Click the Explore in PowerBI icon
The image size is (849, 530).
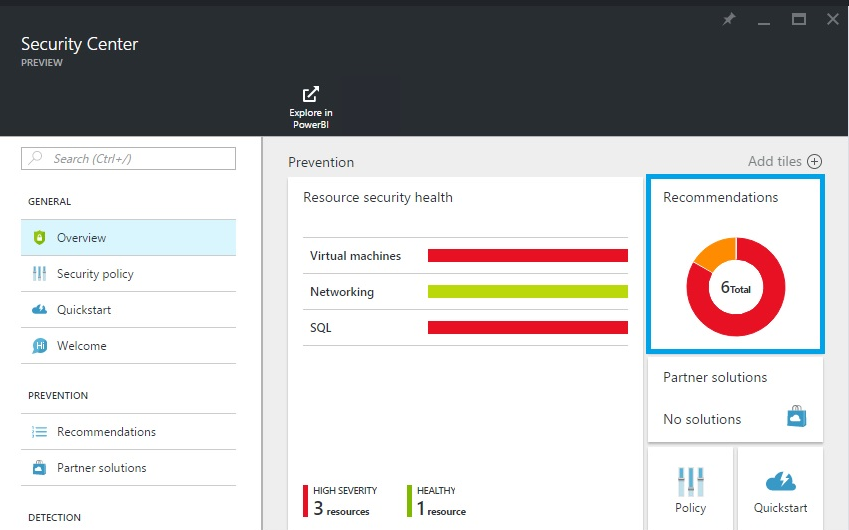point(311,94)
